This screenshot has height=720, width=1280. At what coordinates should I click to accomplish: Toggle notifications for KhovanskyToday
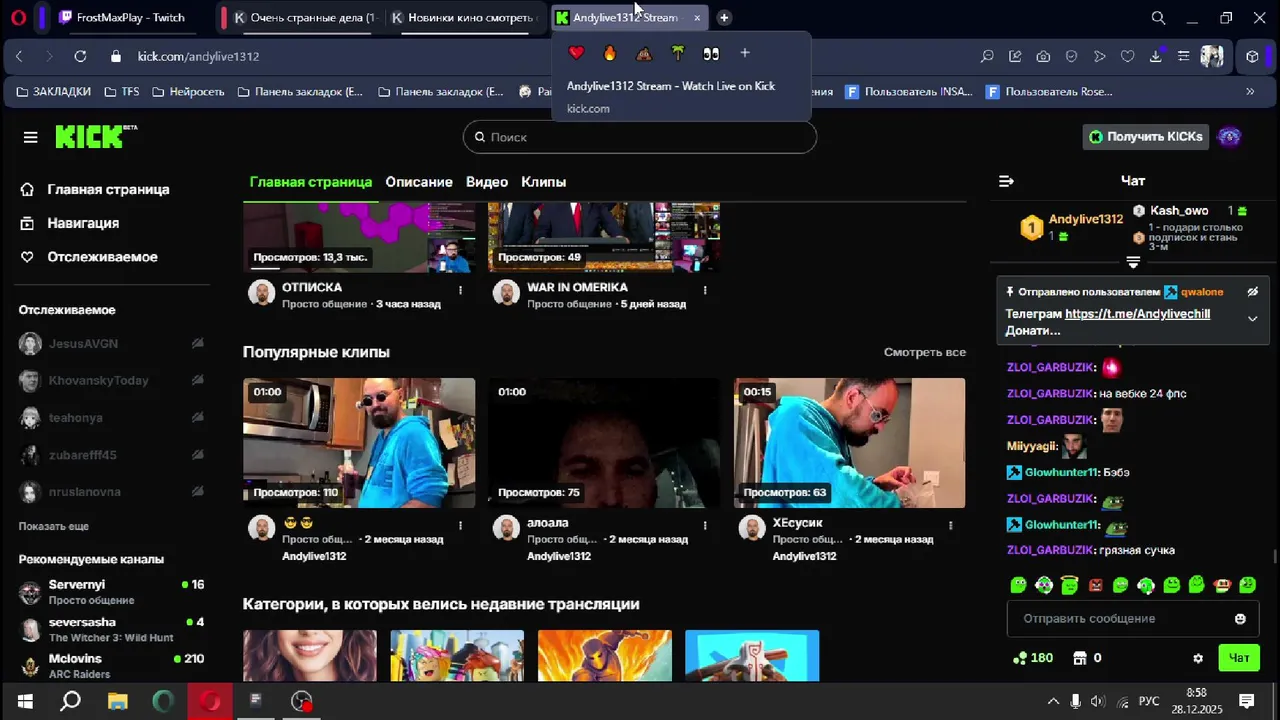click(197, 380)
